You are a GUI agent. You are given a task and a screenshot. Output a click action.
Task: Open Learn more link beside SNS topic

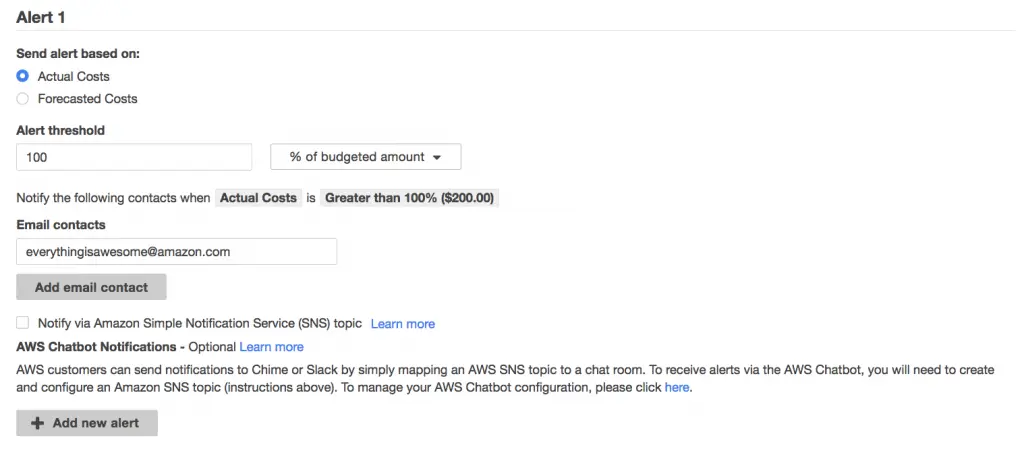coord(402,324)
